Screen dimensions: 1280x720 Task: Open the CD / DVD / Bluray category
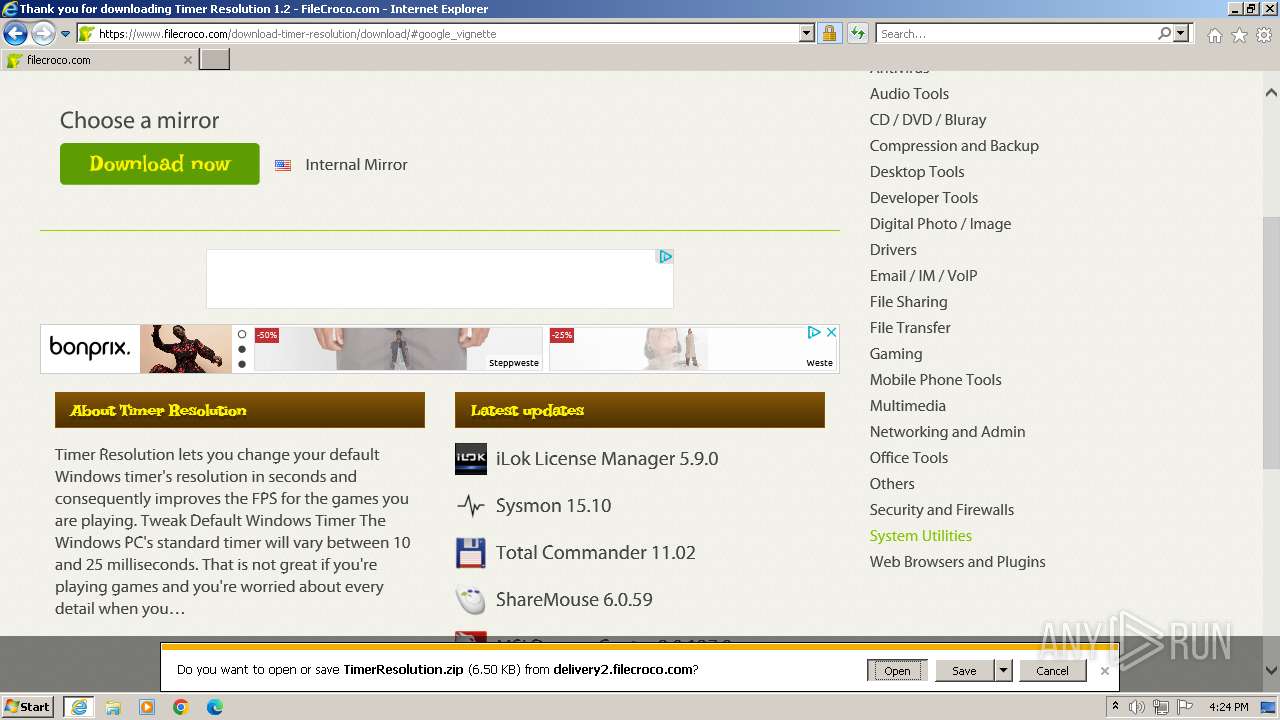(x=928, y=120)
